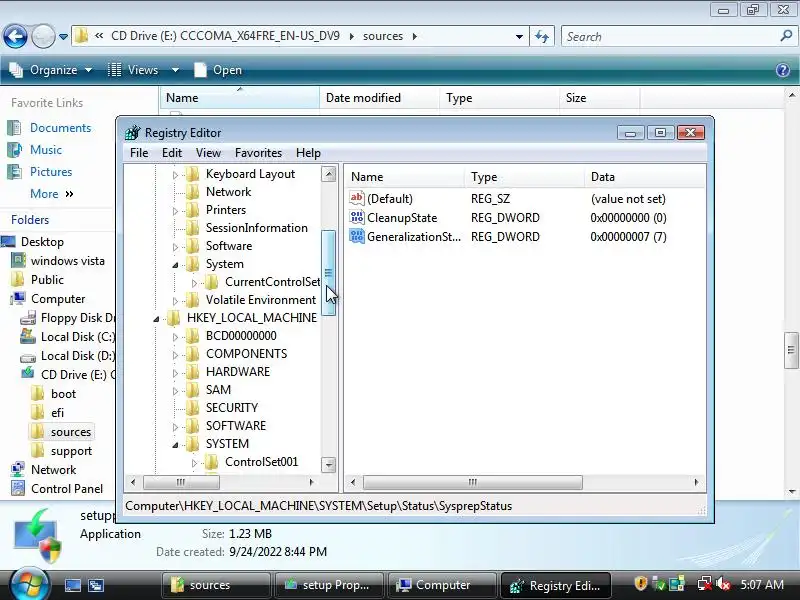This screenshot has height=600, width=800.
Task: Click the search magnifier icon
Action: click(x=786, y=36)
